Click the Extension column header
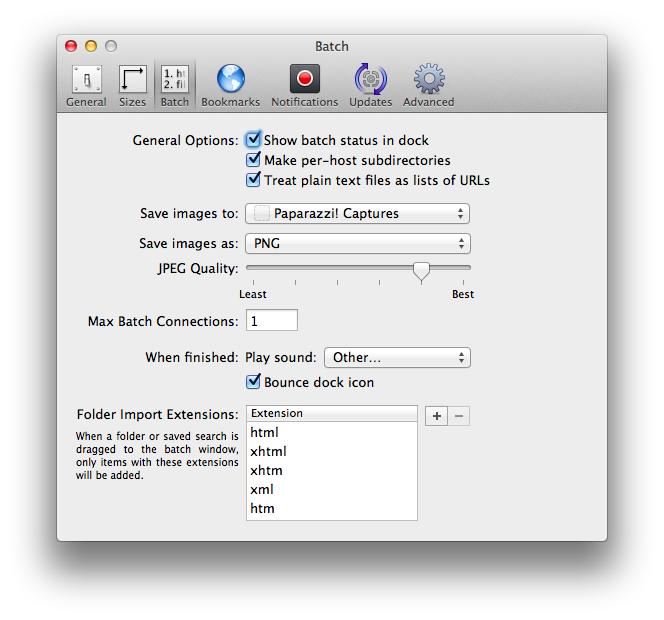The image size is (664, 620). (332, 413)
